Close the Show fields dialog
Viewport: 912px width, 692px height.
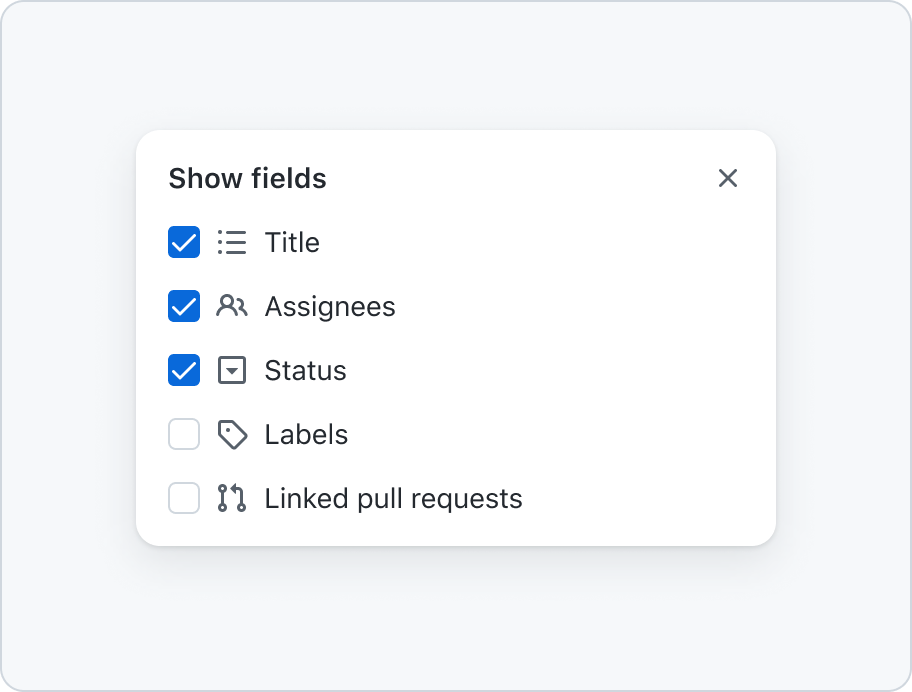point(728,178)
